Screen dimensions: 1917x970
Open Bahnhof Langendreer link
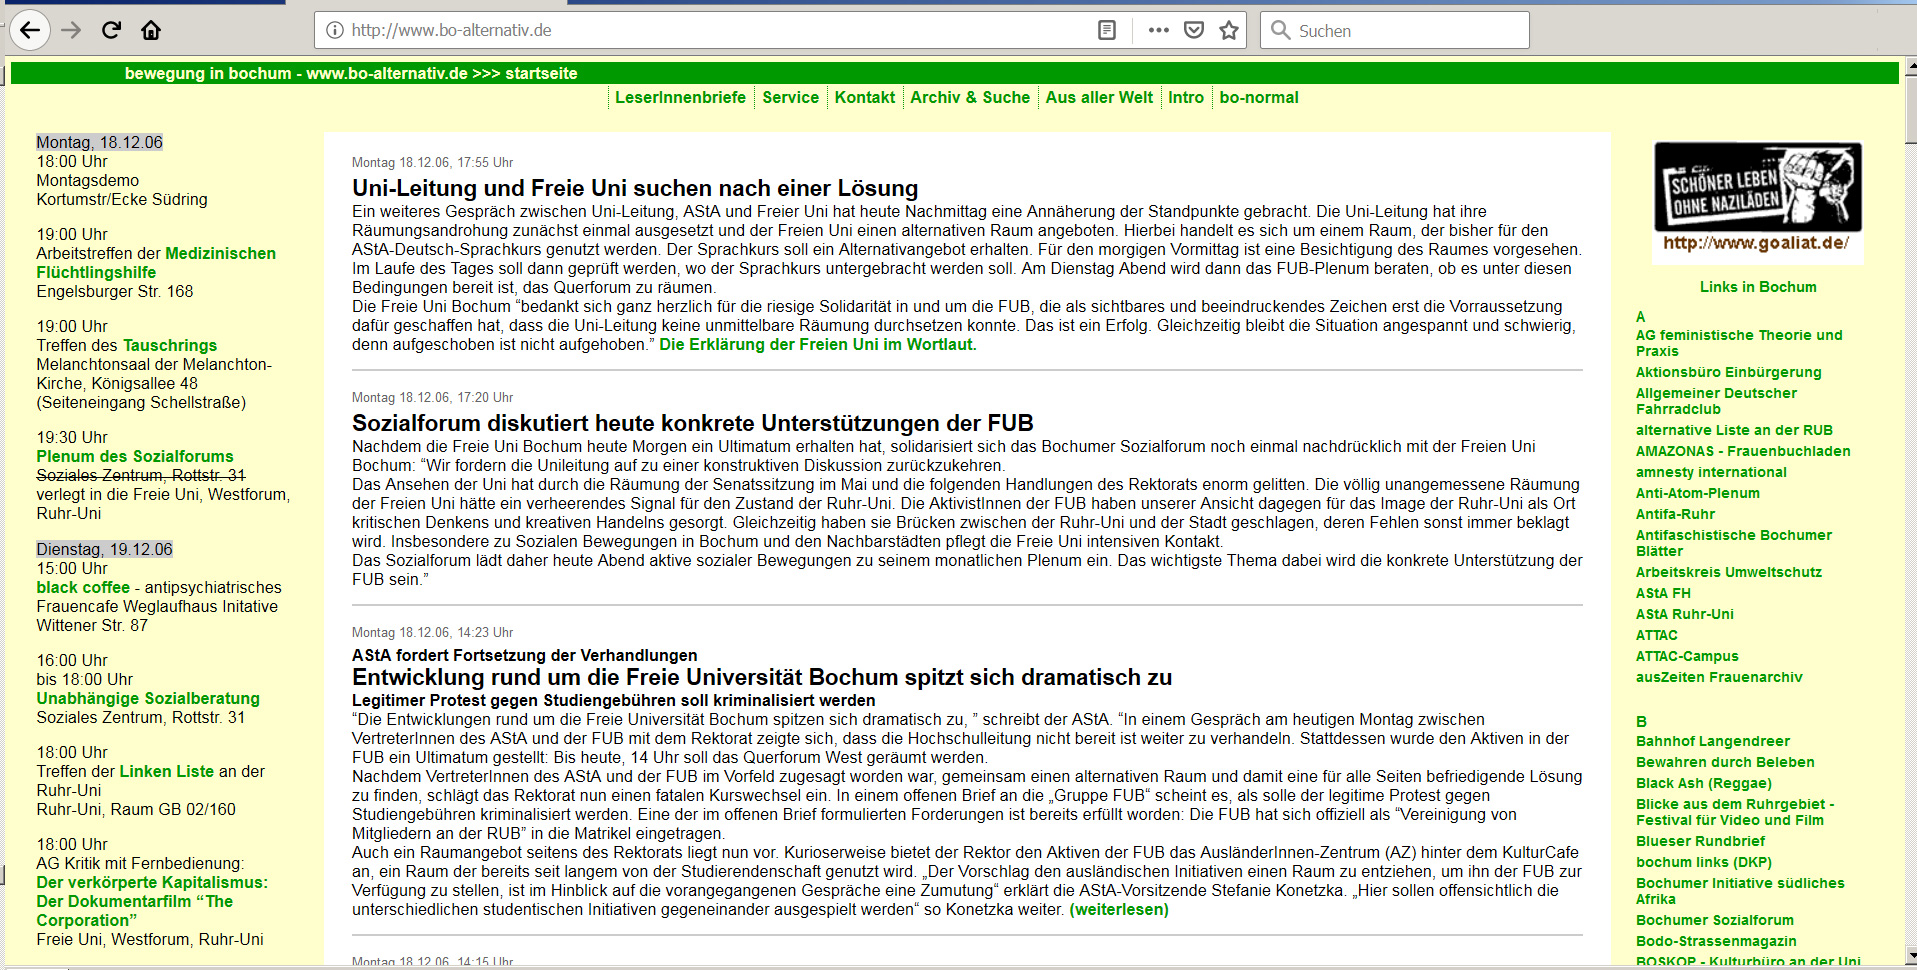click(1713, 741)
